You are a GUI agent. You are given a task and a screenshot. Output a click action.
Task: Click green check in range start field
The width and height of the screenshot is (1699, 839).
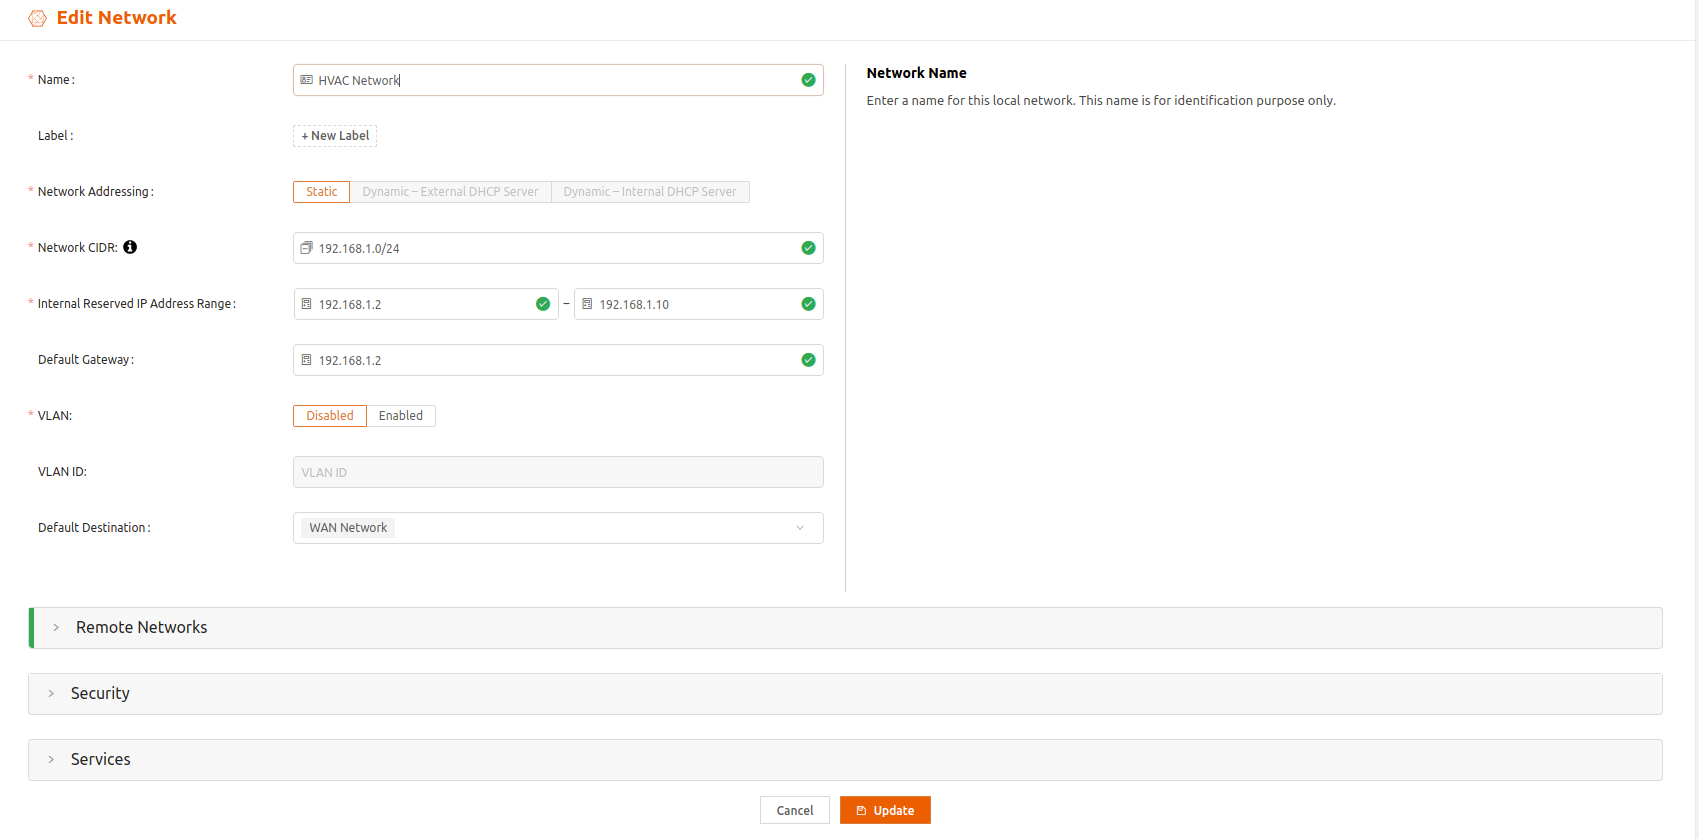click(x=543, y=304)
